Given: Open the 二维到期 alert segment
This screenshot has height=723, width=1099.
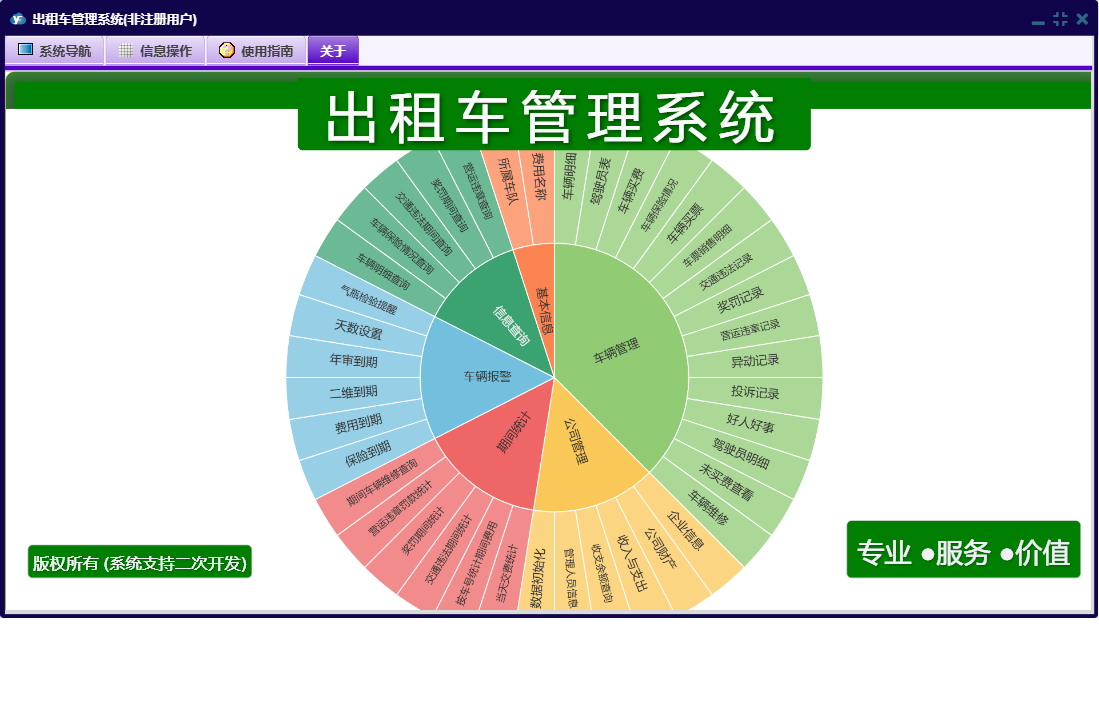Looking at the screenshot, I should click(353, 392).
